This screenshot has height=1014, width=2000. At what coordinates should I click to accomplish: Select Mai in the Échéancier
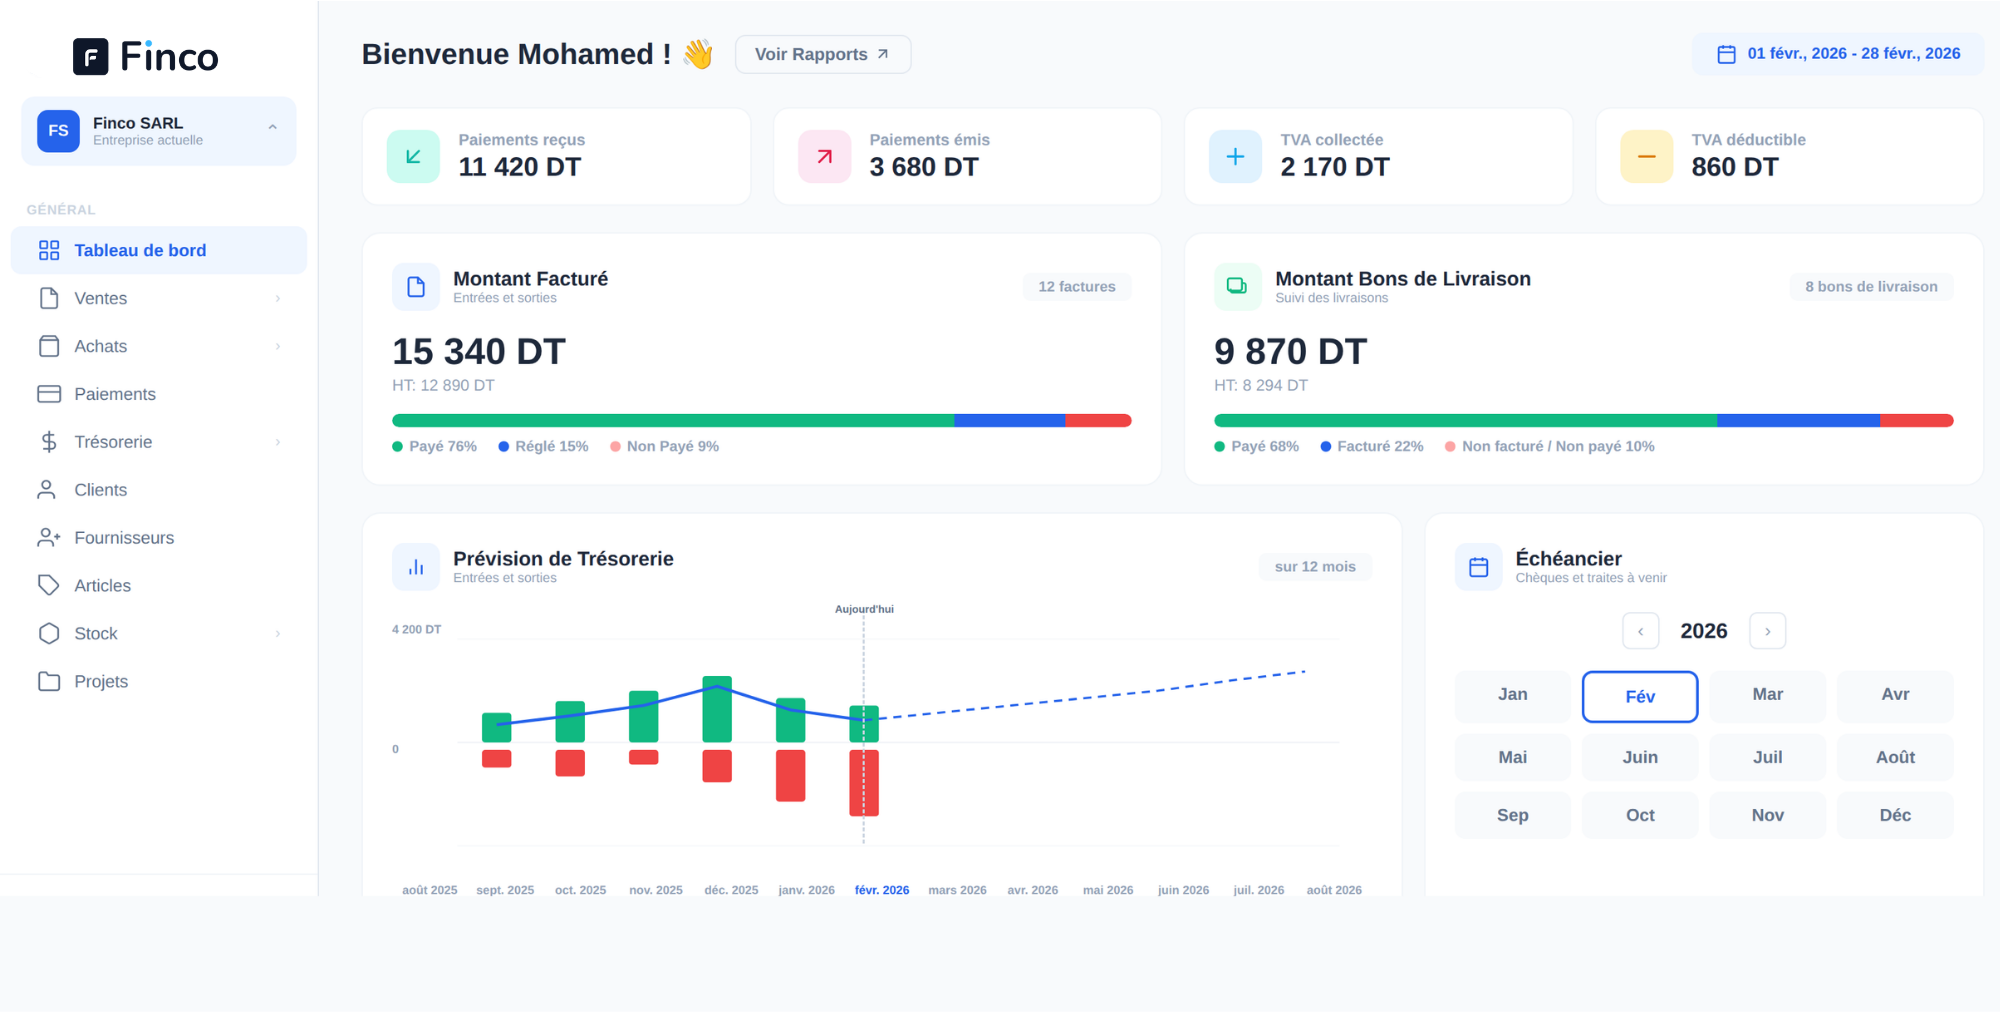click(x=1513, y=757)
